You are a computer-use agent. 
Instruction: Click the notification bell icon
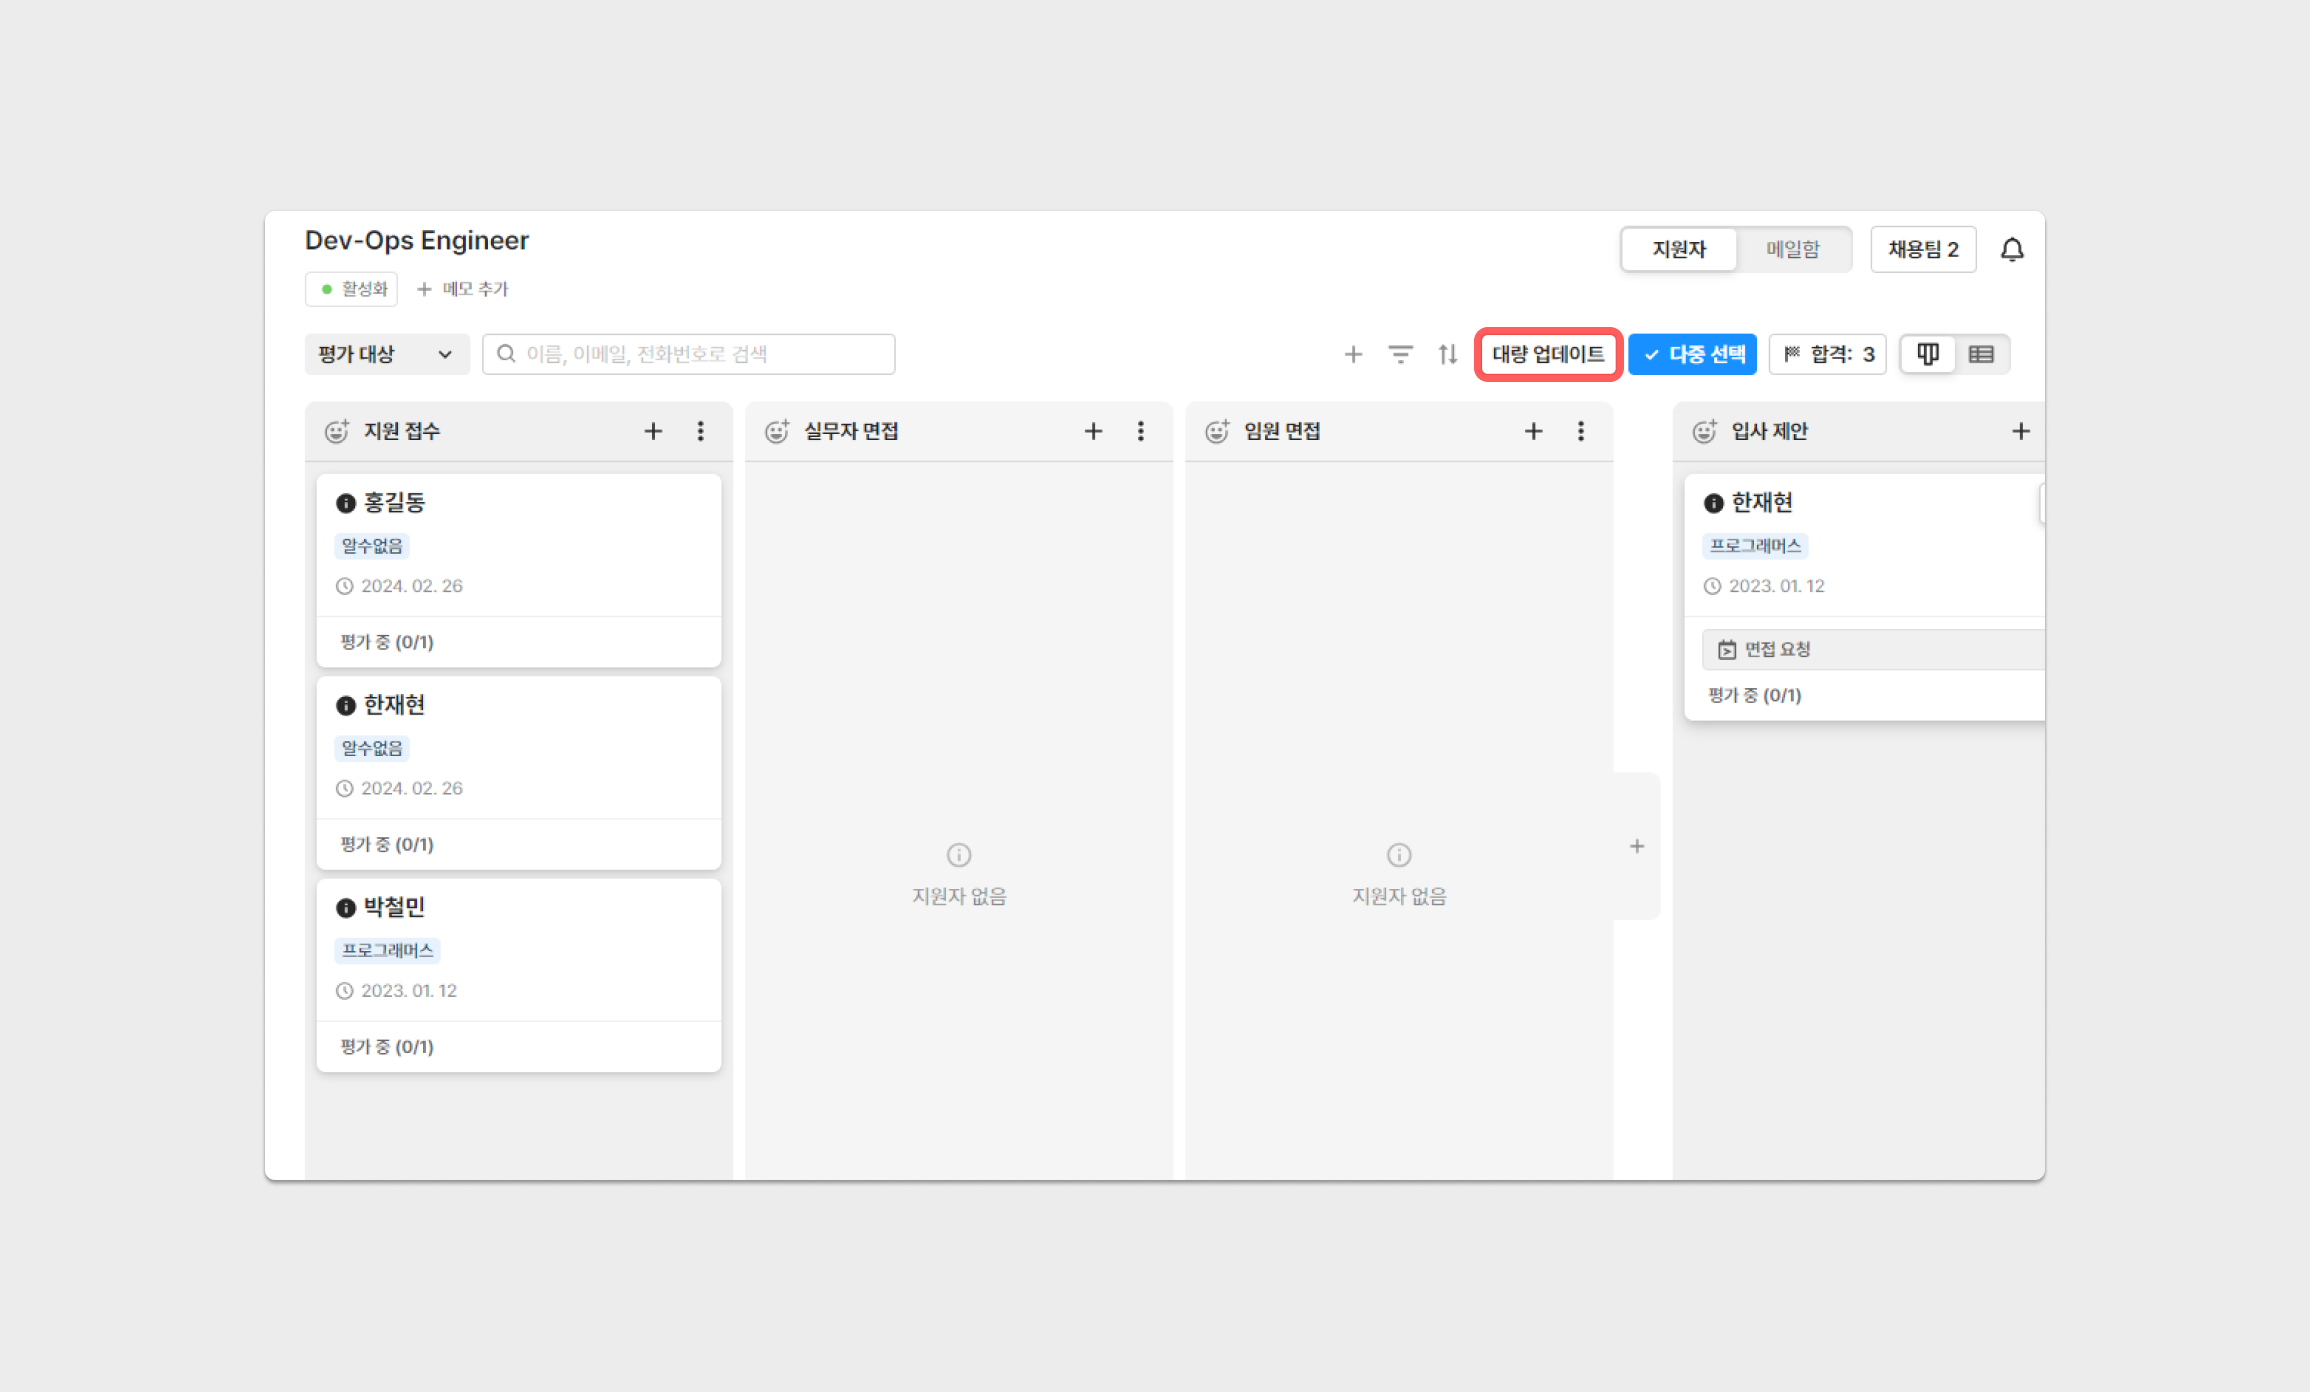[2012, 249]
